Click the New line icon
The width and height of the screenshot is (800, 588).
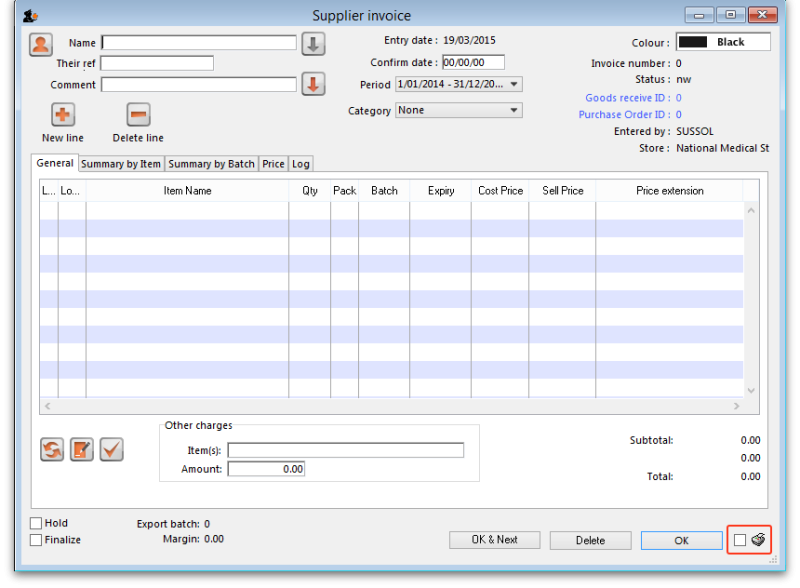pyautogui.click(x=61, y=113)
